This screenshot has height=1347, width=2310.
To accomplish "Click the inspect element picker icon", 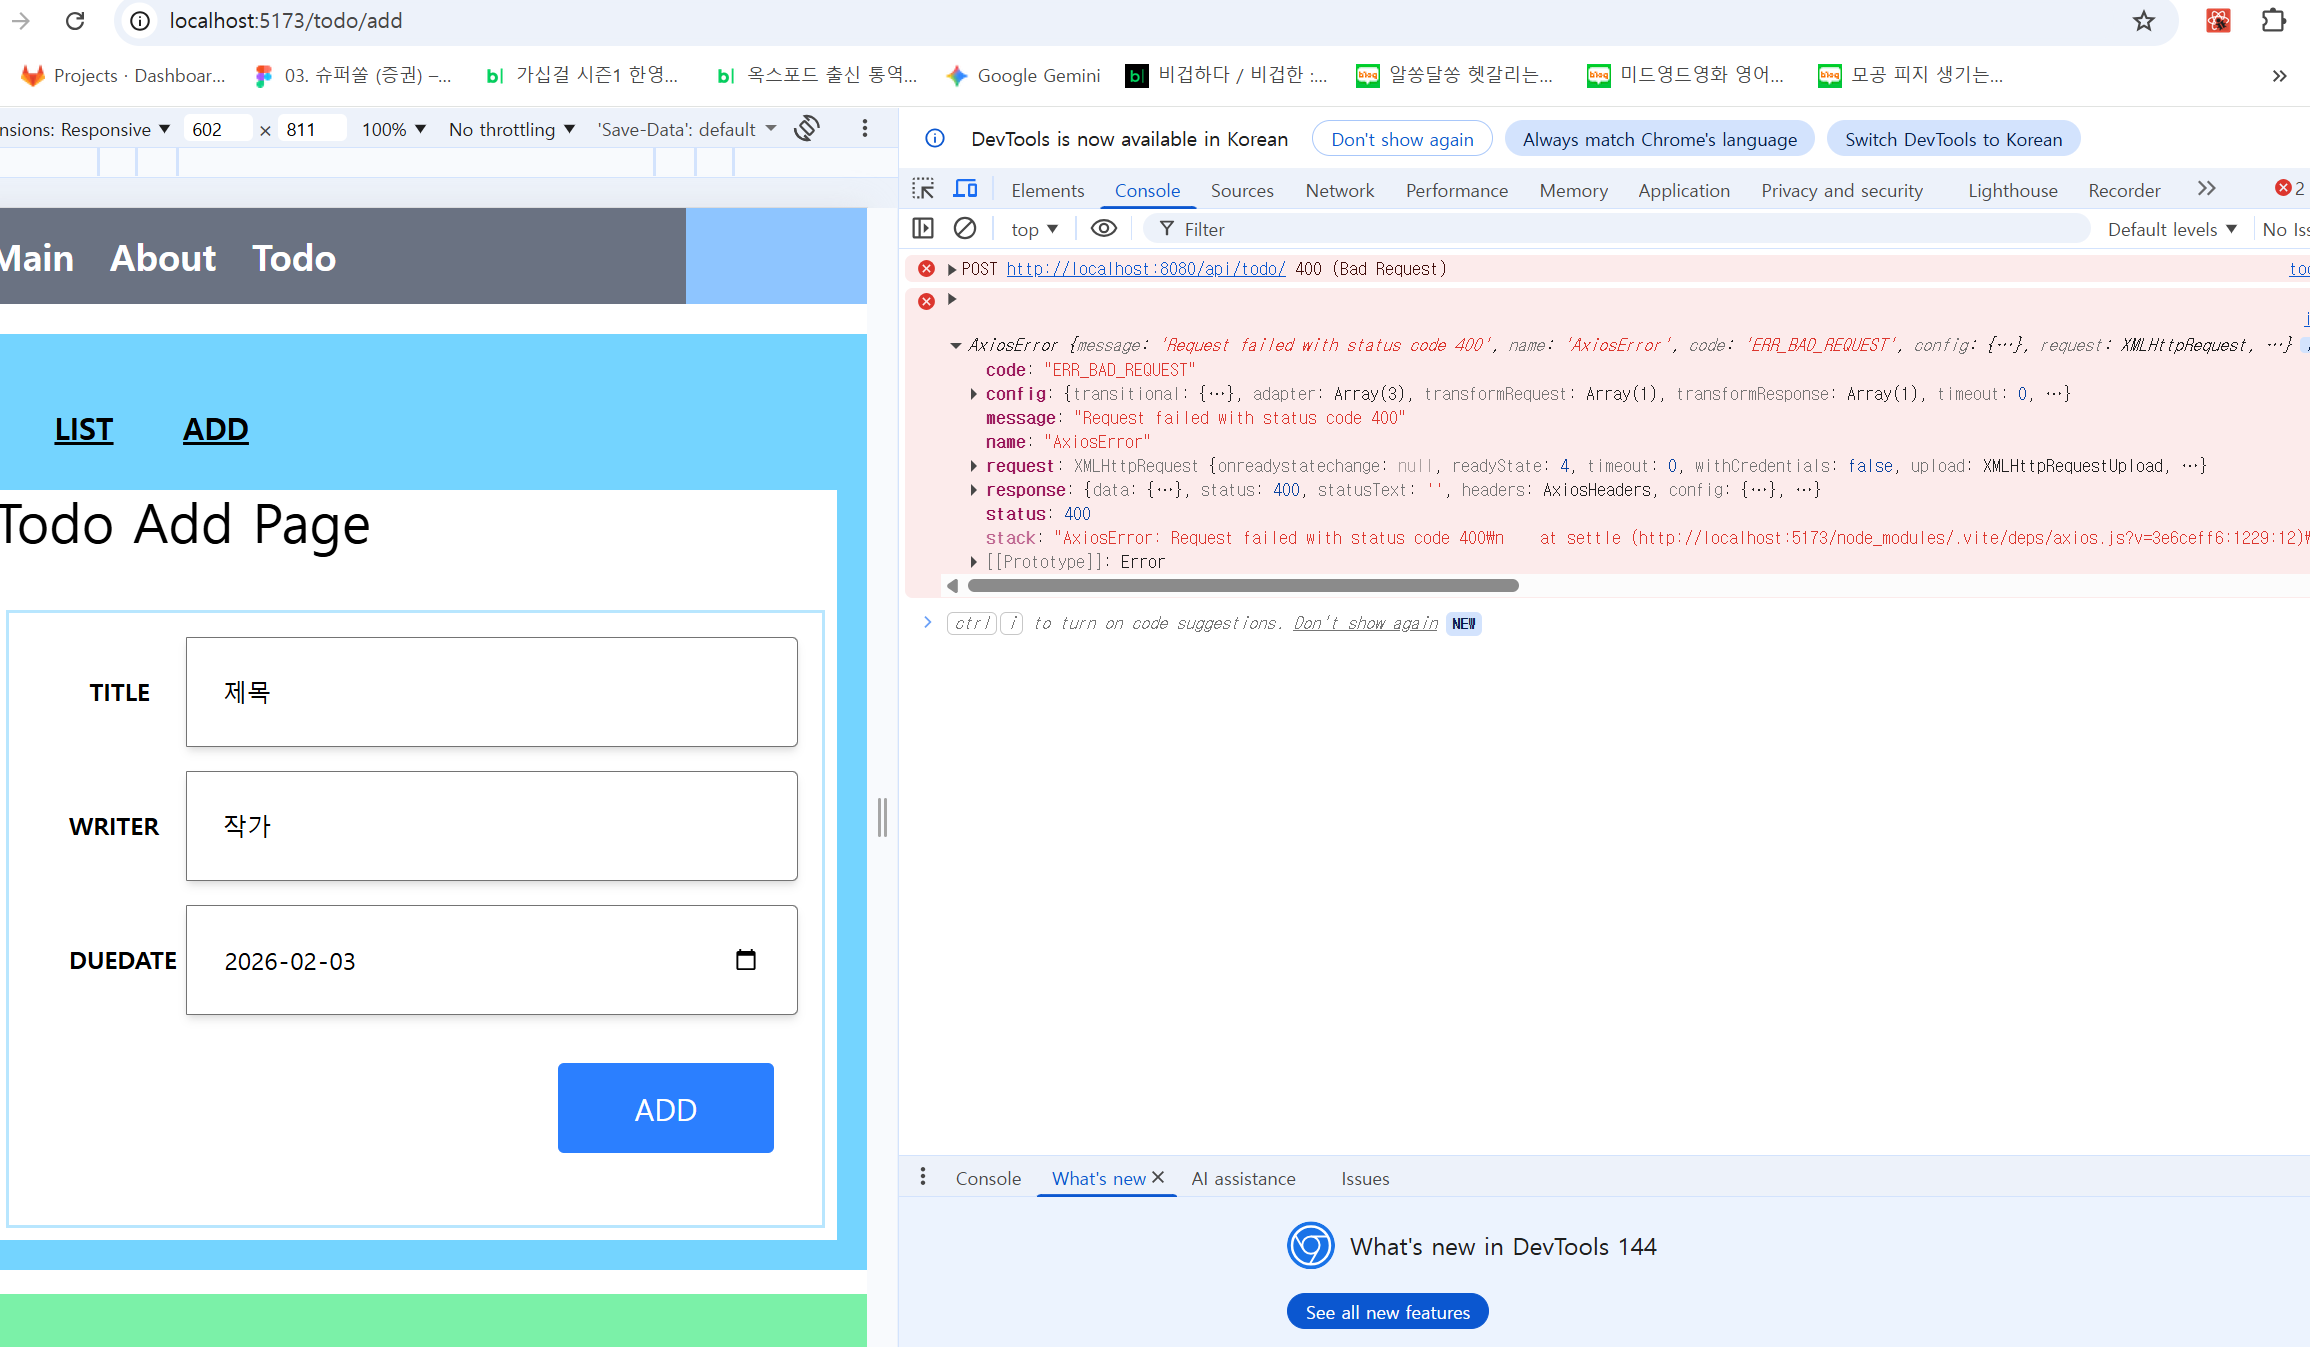I will pos(923,189).
